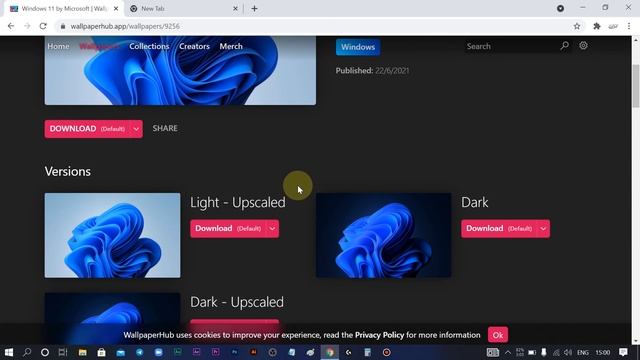This screenshot has height=360, width=640.
Task: Open Zoom from taskbar
Action: click(x=158, y=352)
